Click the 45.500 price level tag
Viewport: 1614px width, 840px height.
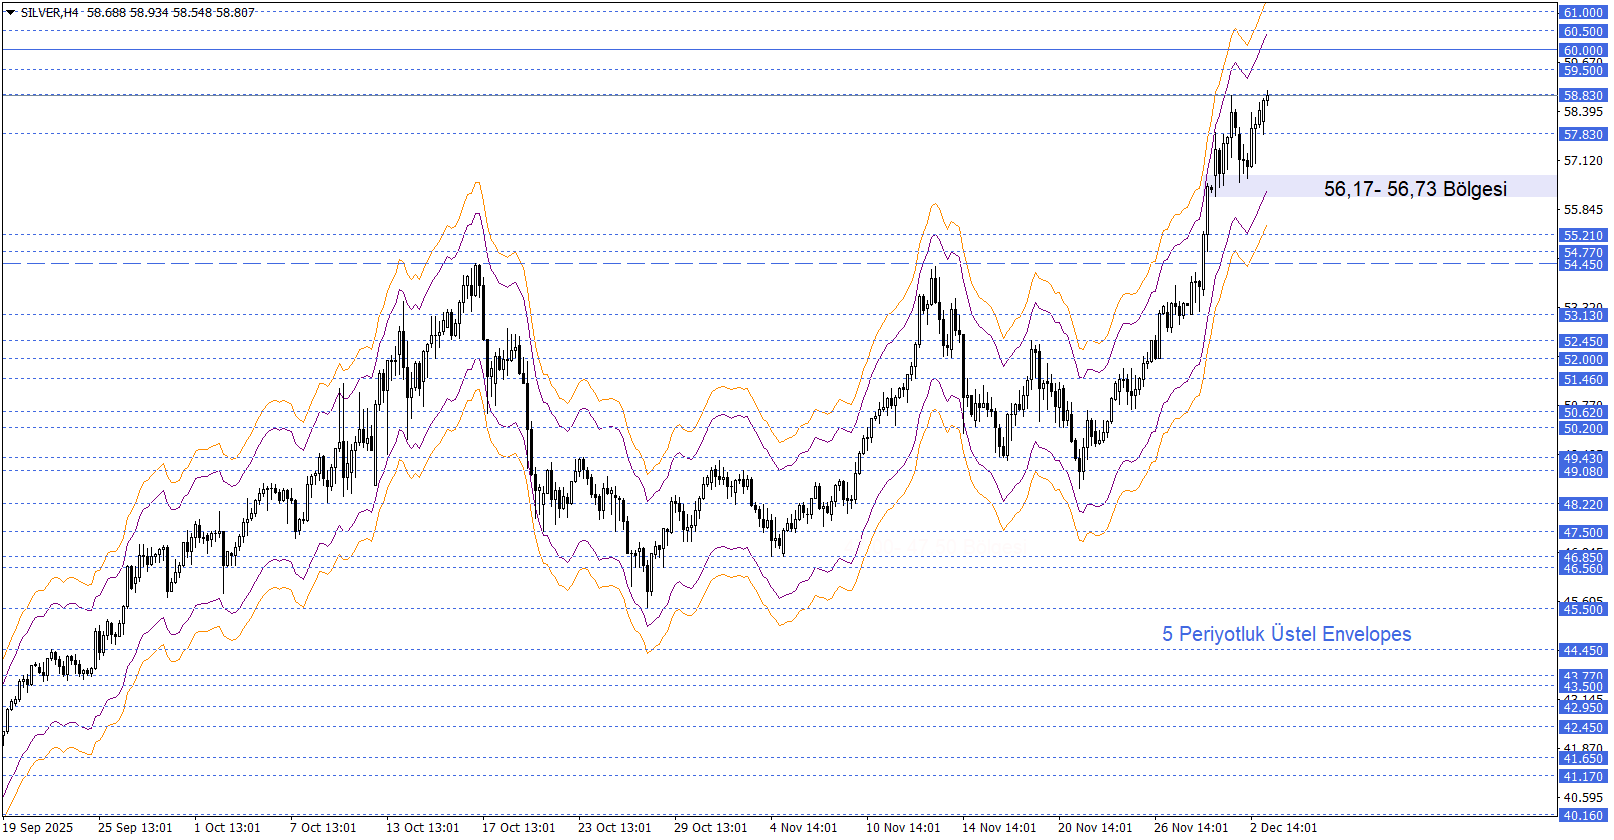[1583, 610]
